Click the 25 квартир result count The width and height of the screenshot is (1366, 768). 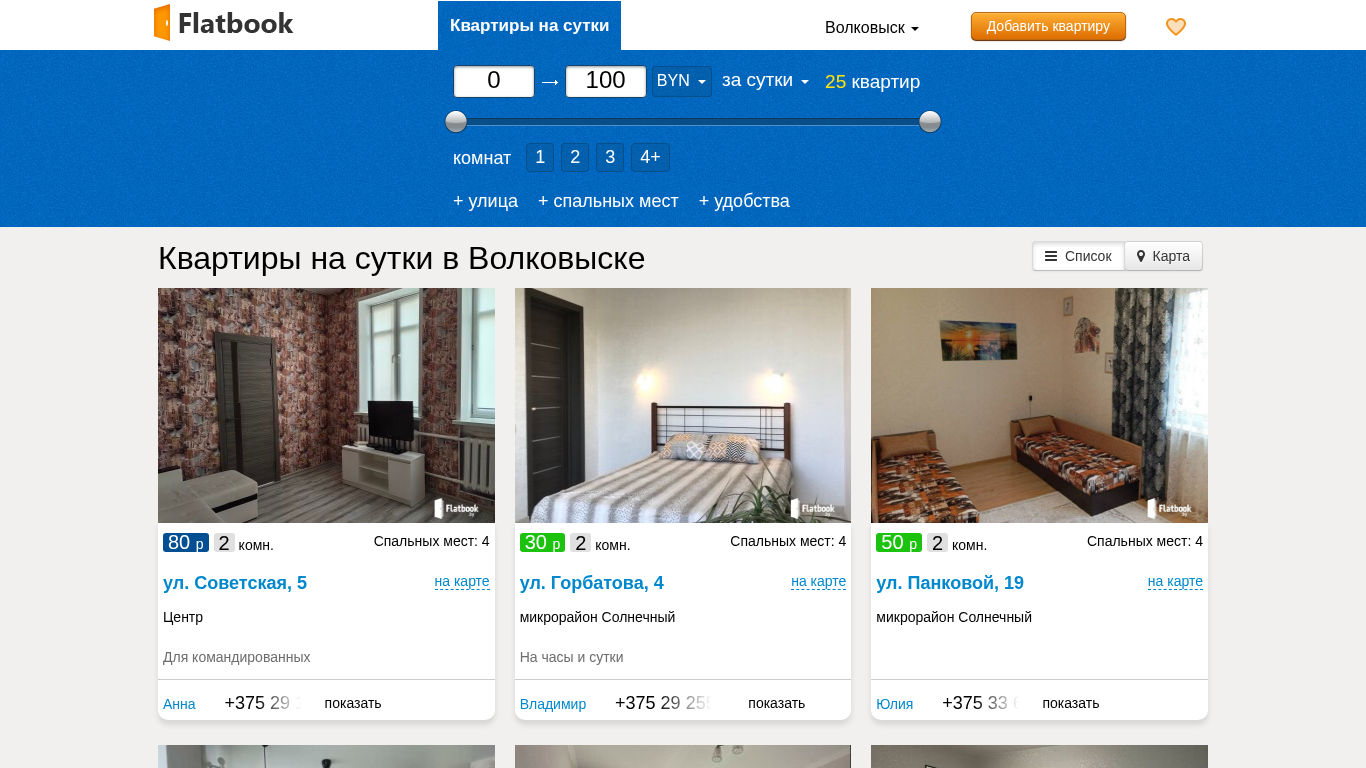[x=872, y=82]
